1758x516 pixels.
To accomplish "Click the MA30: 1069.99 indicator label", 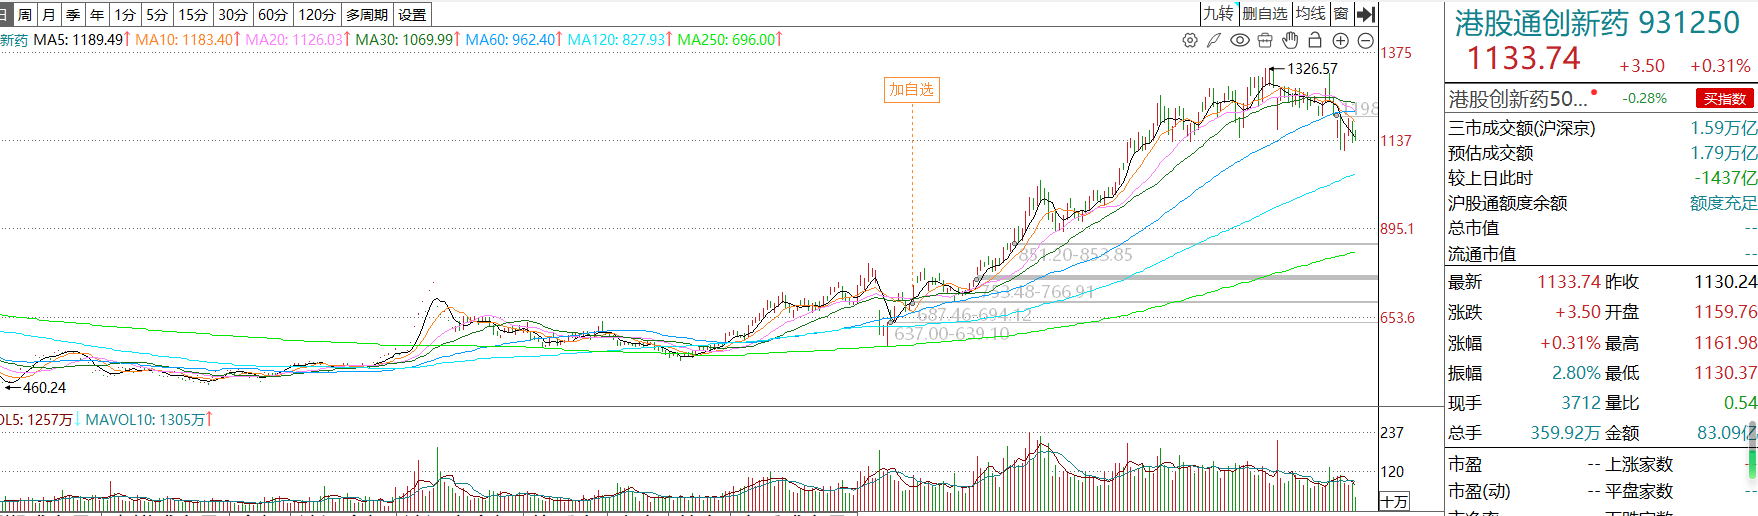I will pos(408,40).
